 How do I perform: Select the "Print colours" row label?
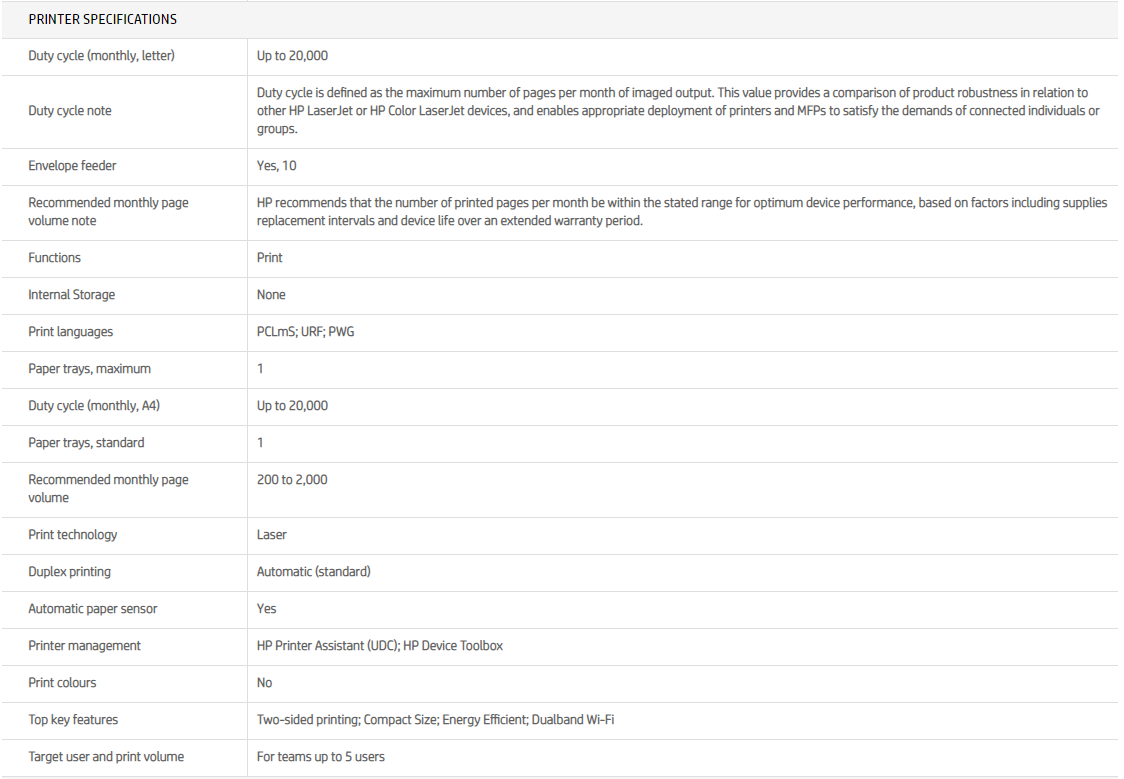63,683
